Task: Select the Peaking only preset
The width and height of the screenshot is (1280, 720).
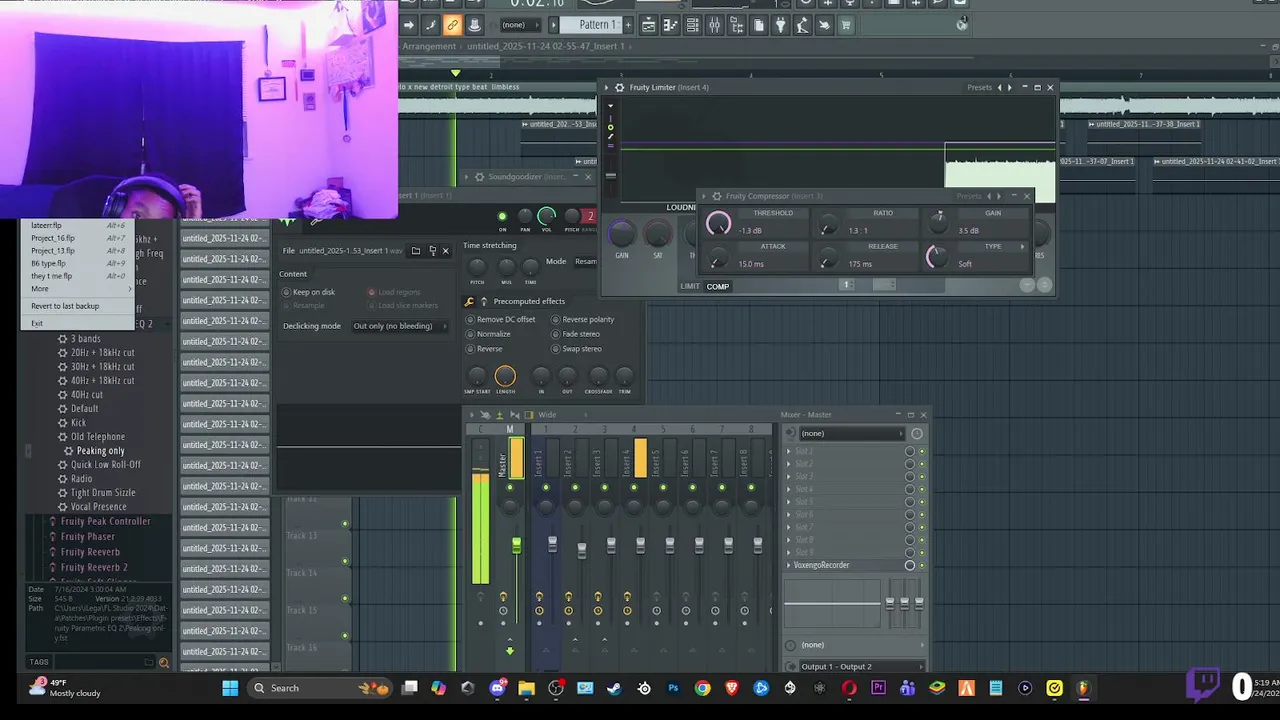Action: [101, 451]
